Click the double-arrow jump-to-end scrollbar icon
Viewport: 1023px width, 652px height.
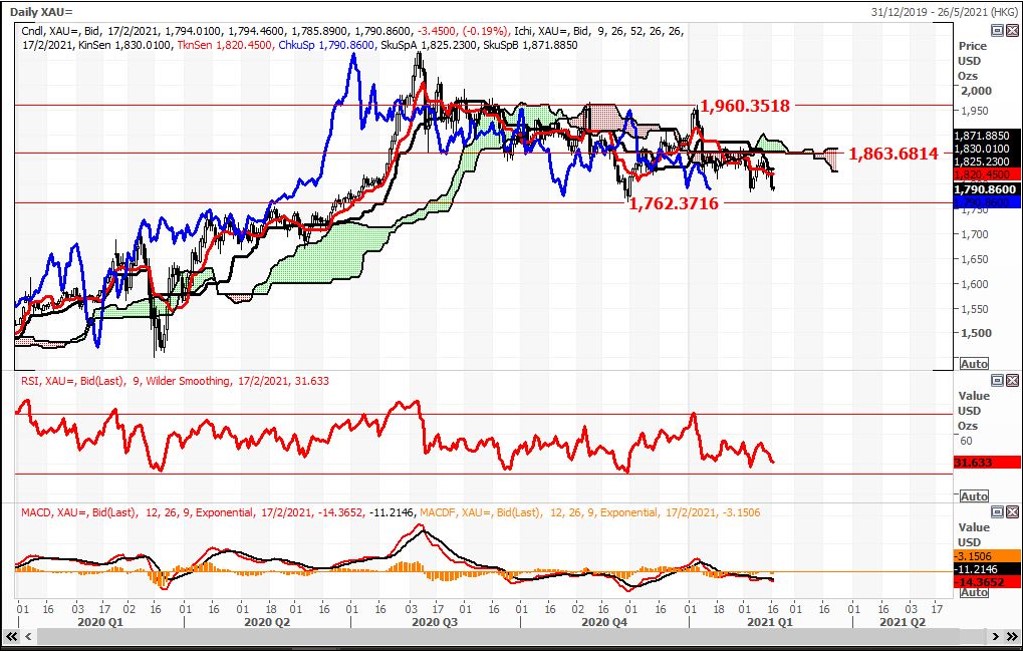coord(1012,637)
